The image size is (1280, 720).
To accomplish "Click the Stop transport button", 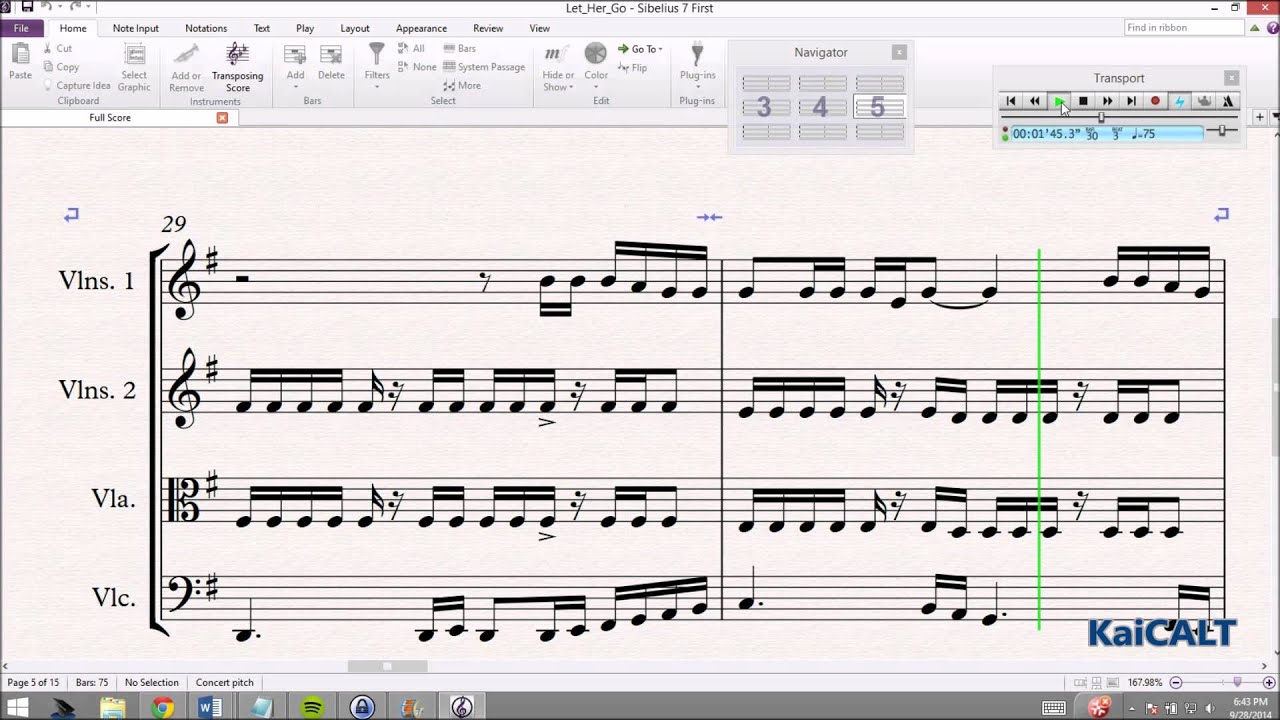I will 1083,101.
